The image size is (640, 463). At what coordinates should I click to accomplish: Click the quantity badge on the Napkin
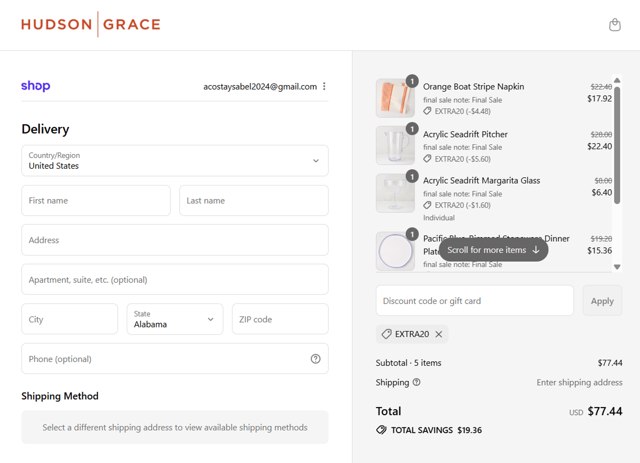pyautogui.click(x=412, y=81)
